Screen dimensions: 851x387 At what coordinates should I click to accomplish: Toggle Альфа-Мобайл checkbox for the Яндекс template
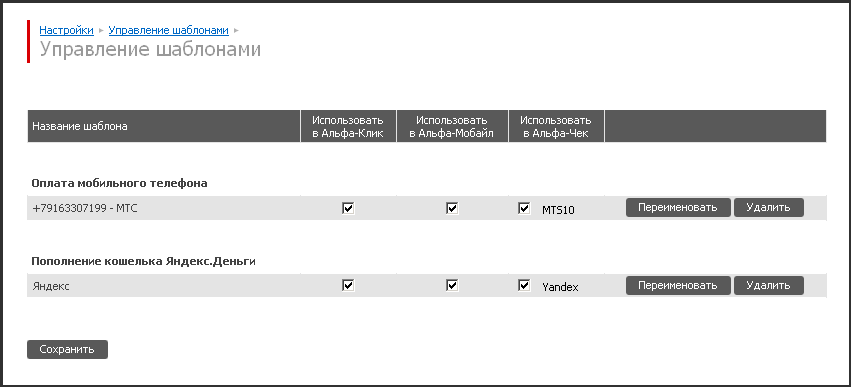[x=452, y=286]
